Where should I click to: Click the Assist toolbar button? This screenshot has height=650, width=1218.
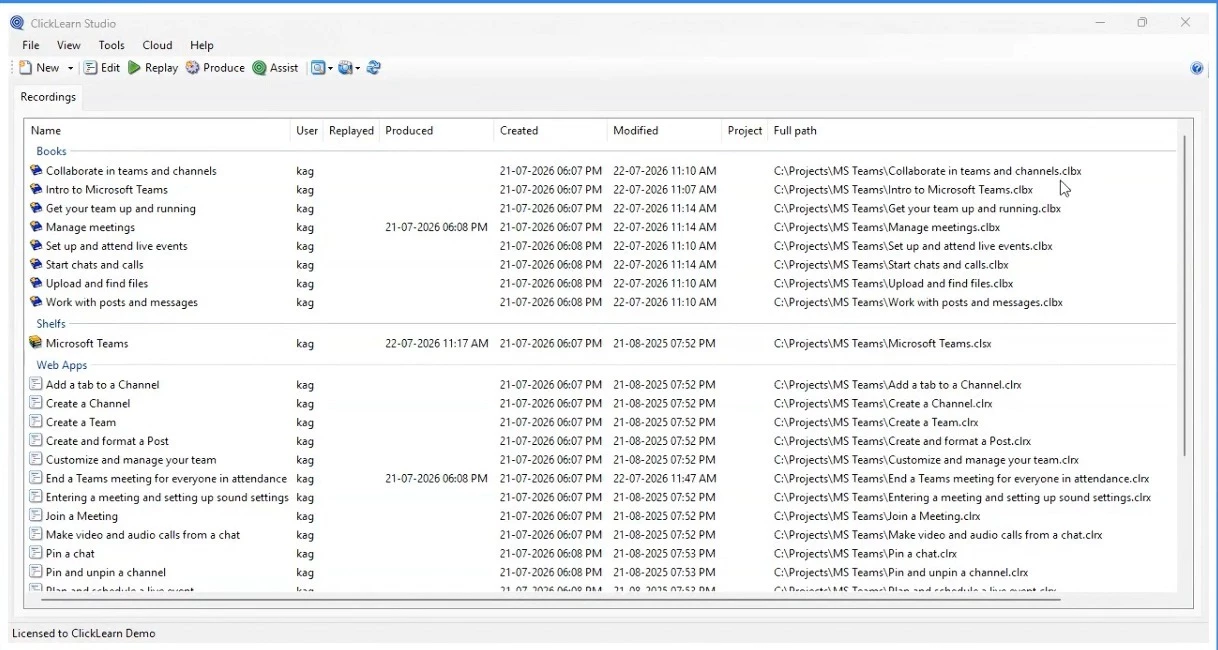(275, 68)
